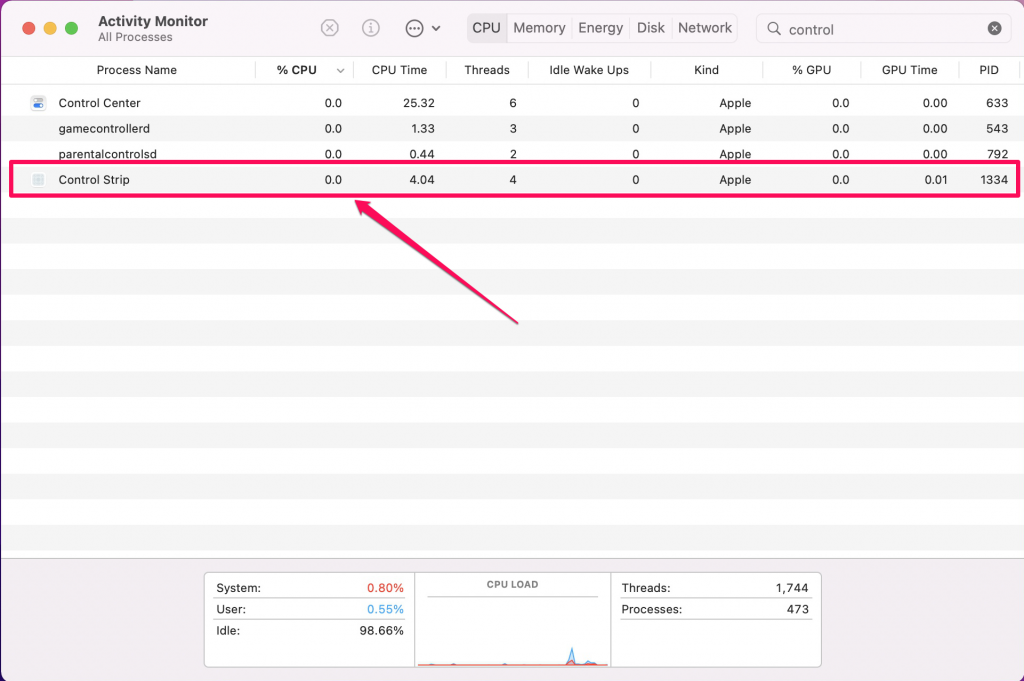Select the CPU tab
Image resolution: width=1024 pixels, height=681 pixels.
coord(487,28)
